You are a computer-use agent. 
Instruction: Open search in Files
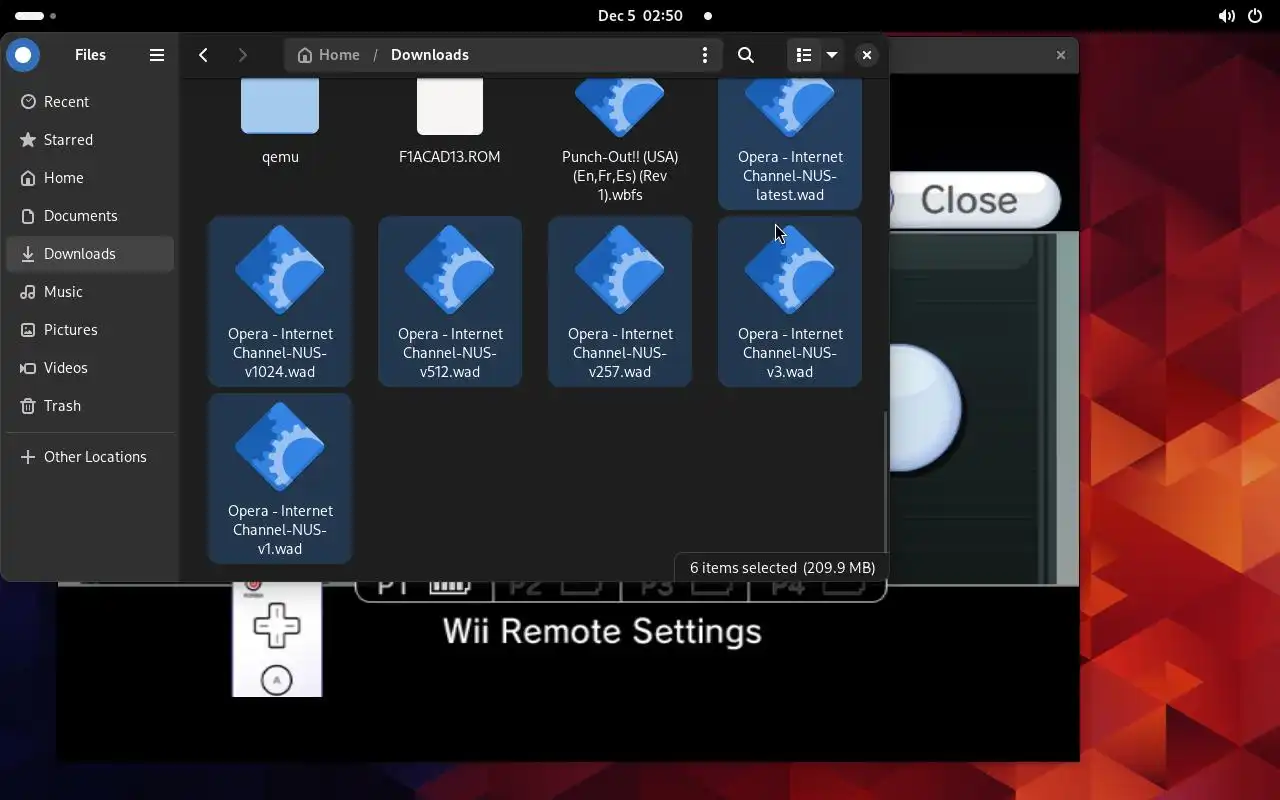tap(746, 55)
